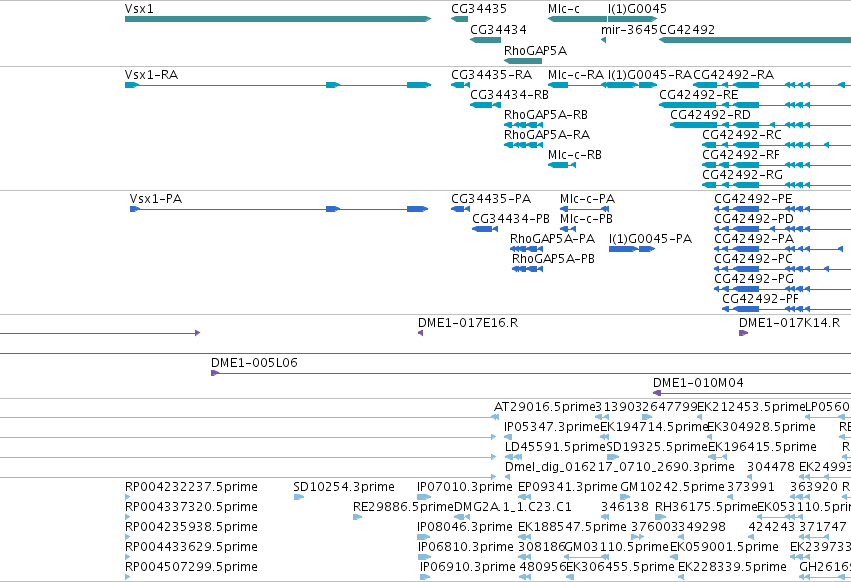Screen dimensions: 851x582
Task: Click the Mlc-c-PA protein label
Action: pyautogui.click(x=587, y=199)
